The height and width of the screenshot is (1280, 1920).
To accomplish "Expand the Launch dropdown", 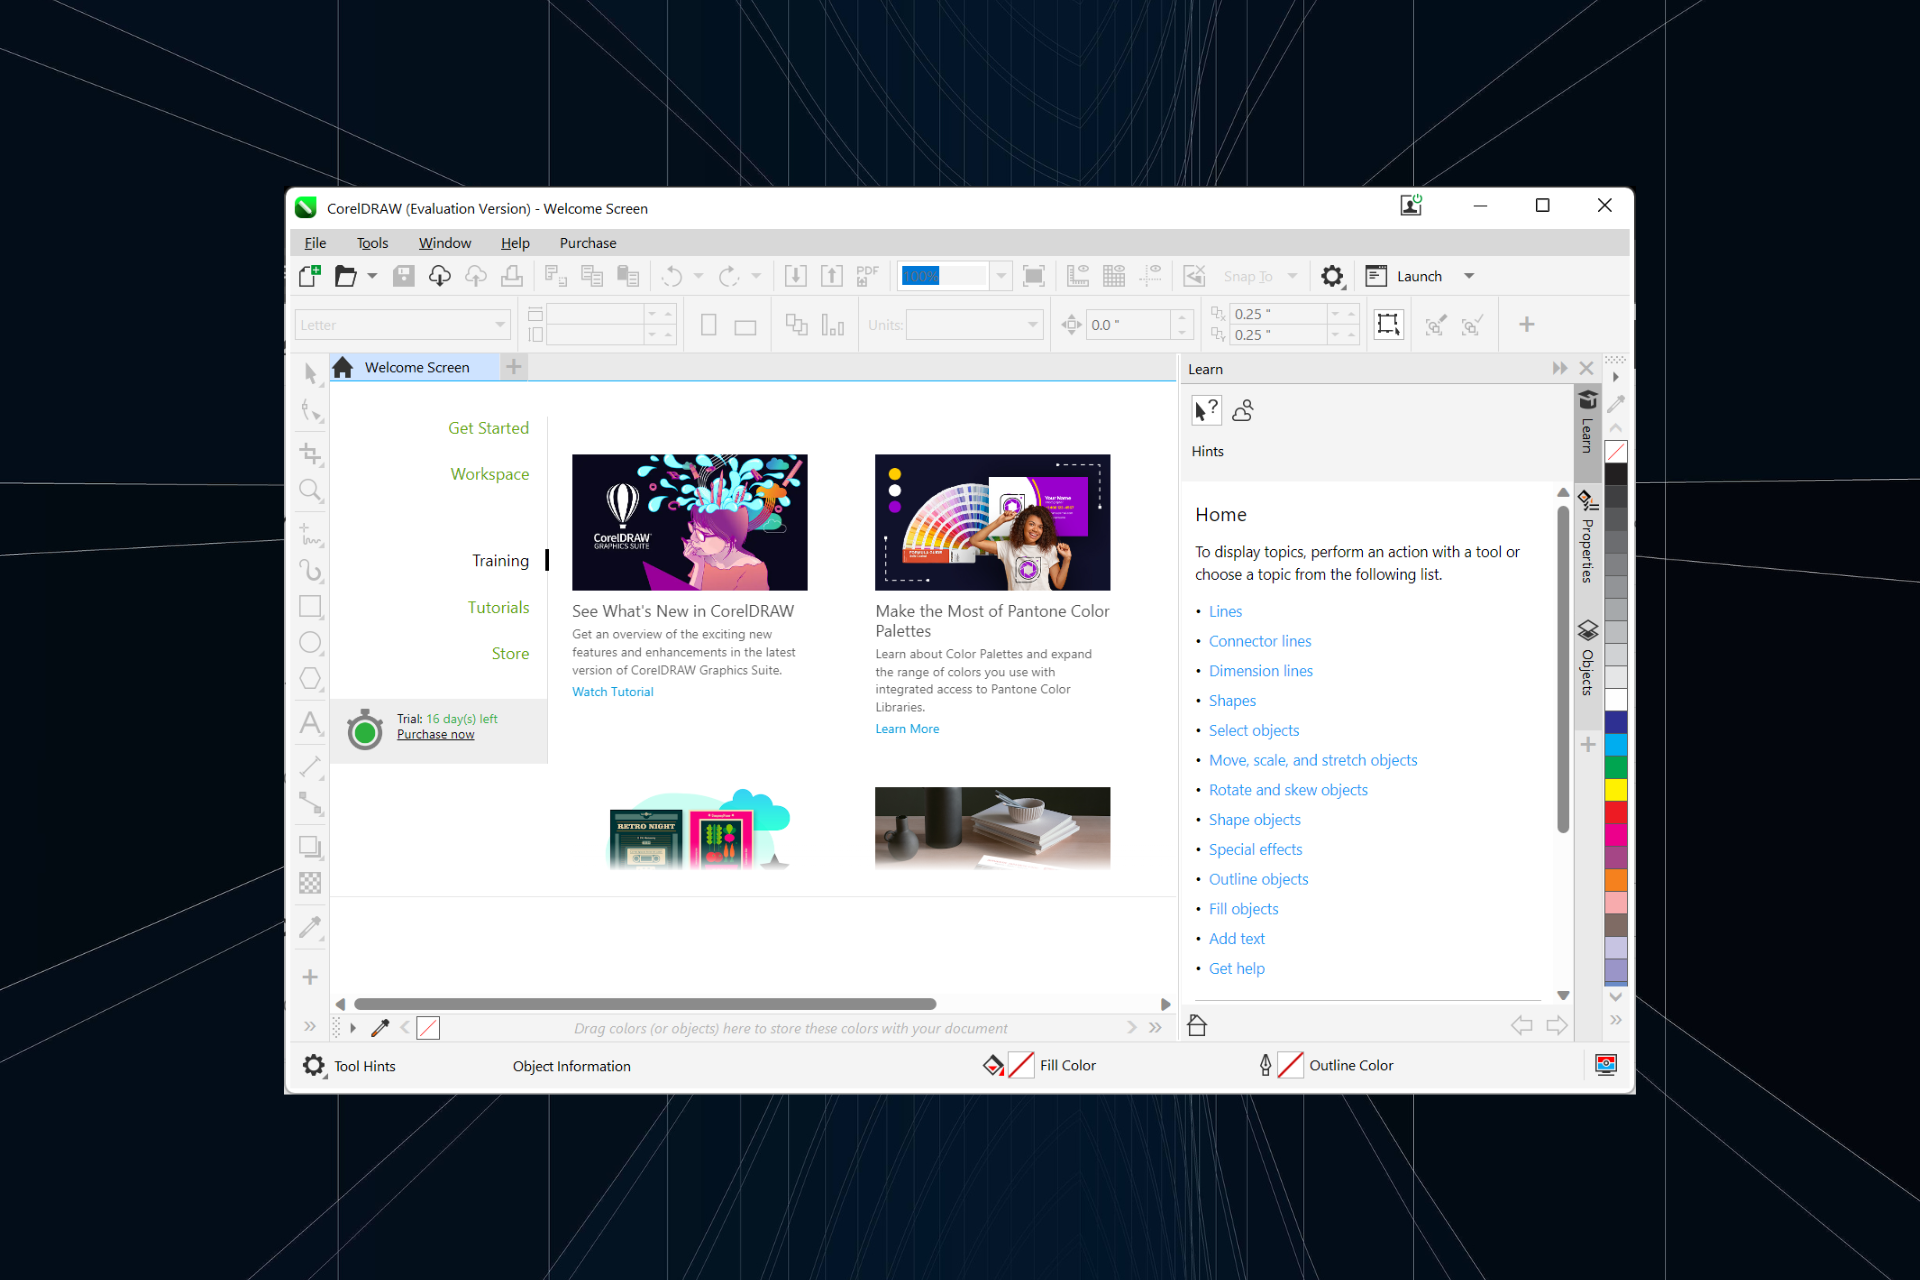I will (1468, 276).
